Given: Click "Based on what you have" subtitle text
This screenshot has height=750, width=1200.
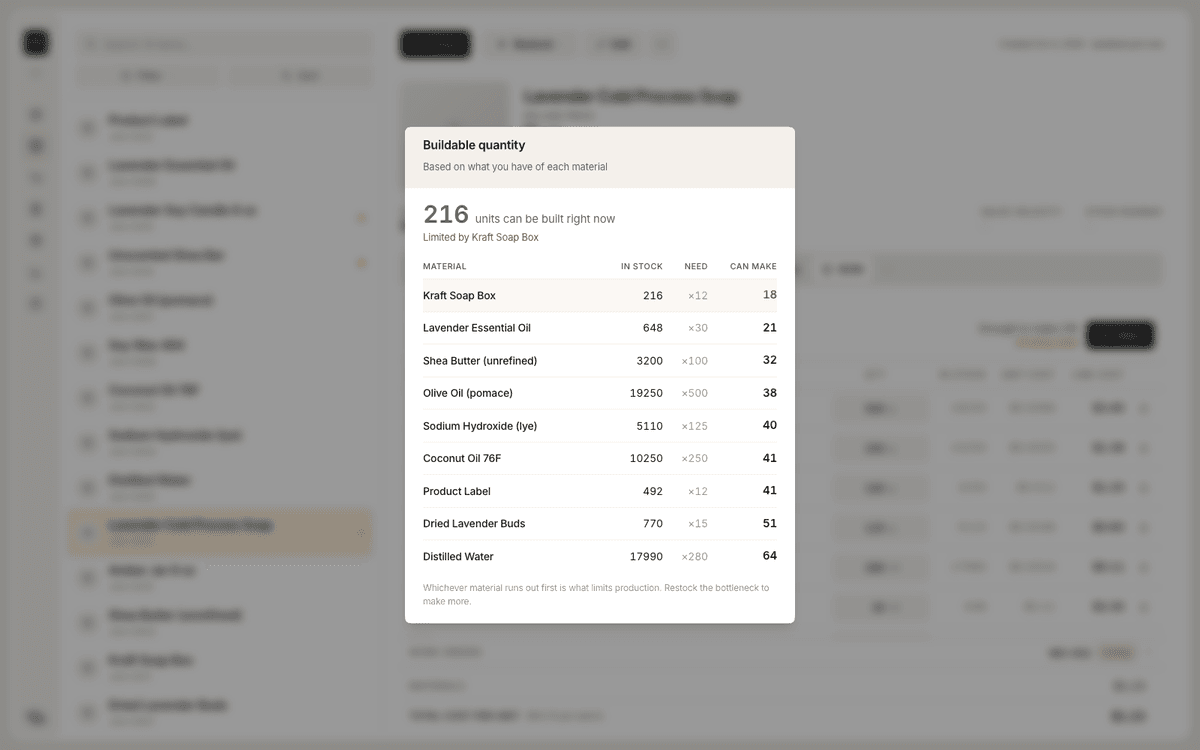Looking at the screenshot, I should point(515,167).
